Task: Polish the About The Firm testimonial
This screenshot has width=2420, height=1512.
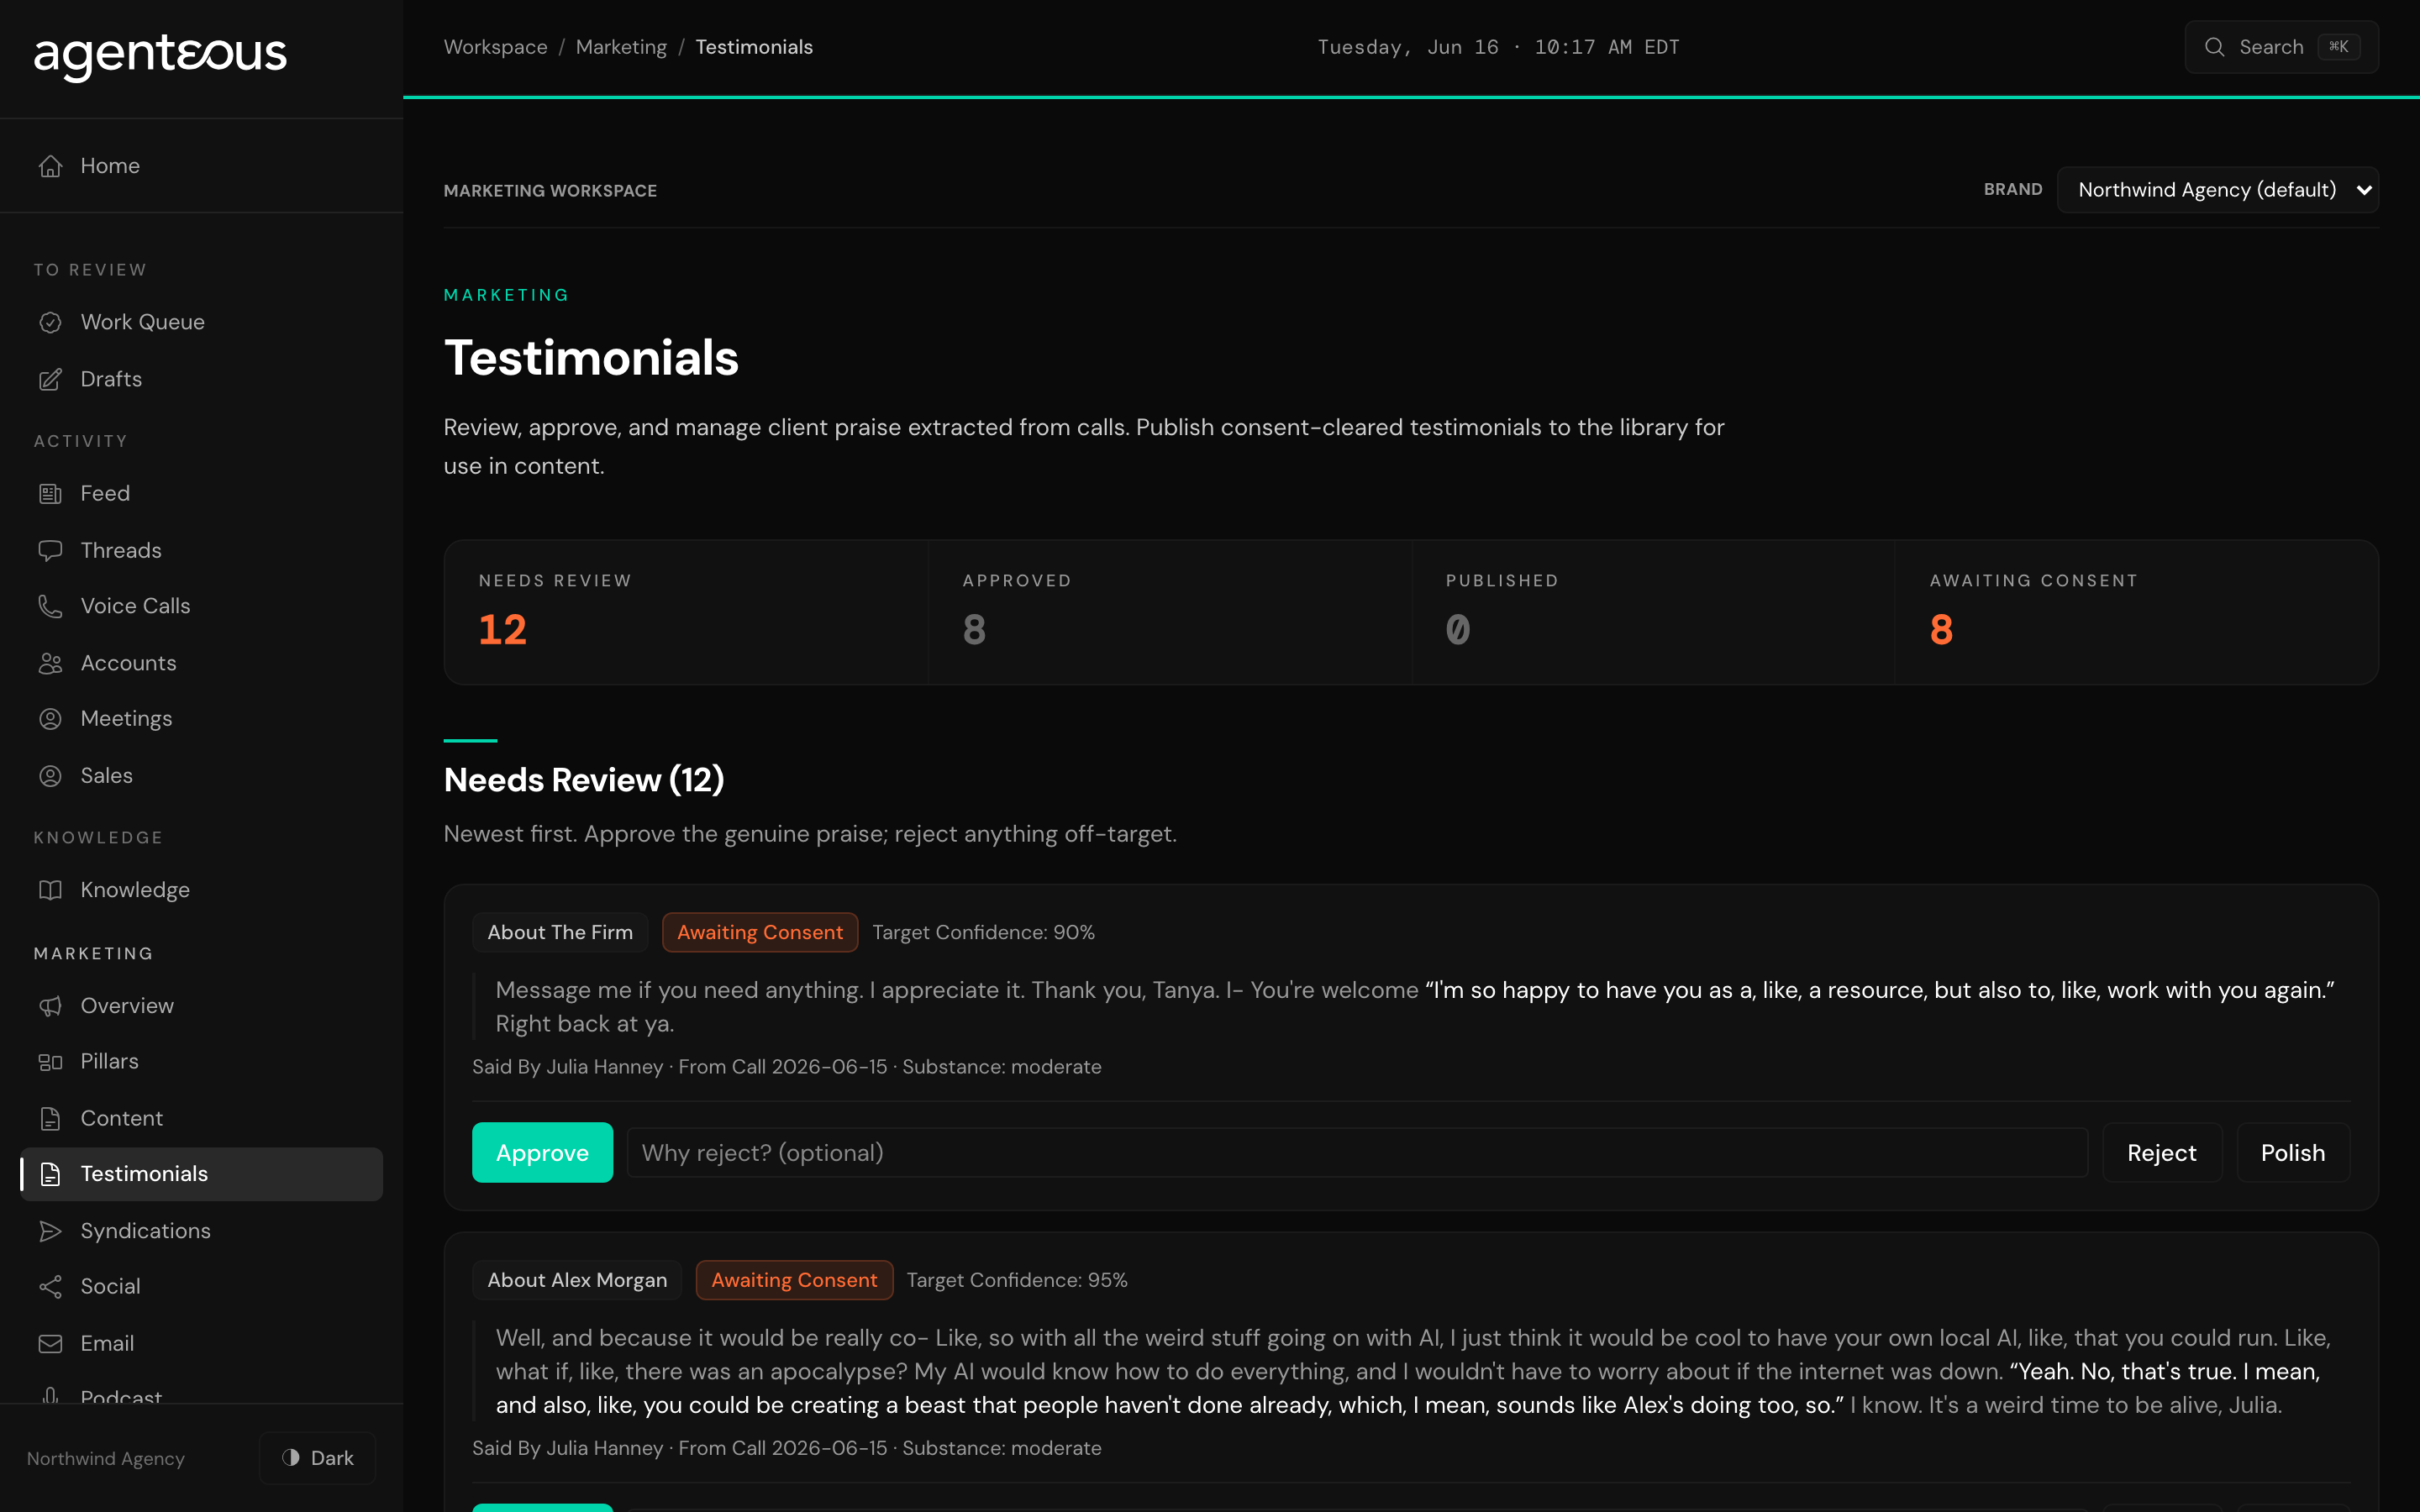Action: click(x=2292, y=1153)
